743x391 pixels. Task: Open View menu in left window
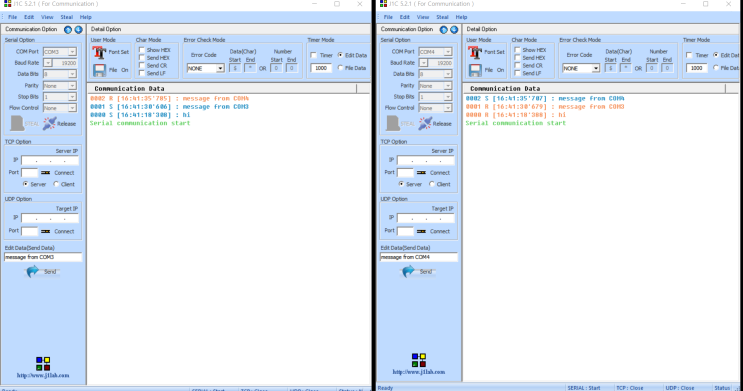coord(47,17)
